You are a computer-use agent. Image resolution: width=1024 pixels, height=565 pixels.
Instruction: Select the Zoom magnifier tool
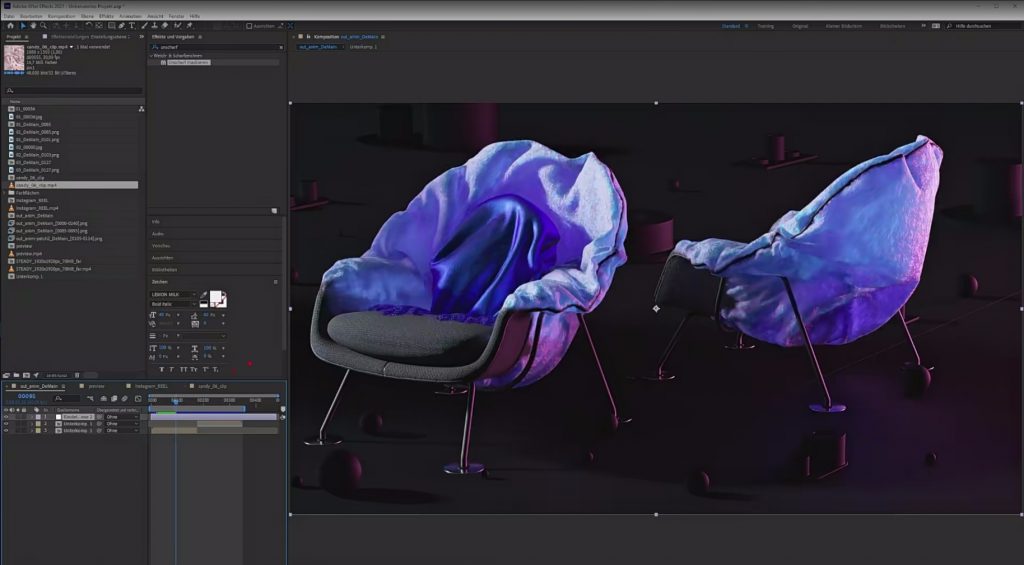pos(44,26)
